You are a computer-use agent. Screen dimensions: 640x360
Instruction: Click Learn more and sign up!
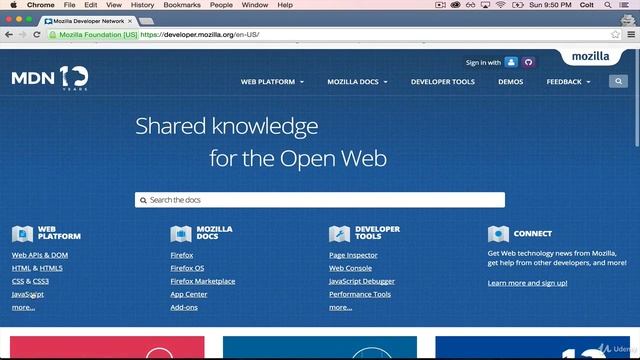[x=527, y=283]
